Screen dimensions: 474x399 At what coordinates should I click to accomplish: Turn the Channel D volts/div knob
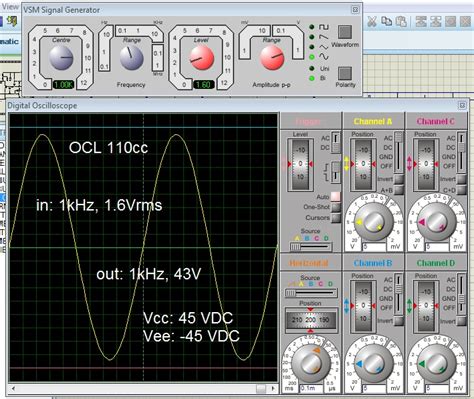click(x=436, y=364)
